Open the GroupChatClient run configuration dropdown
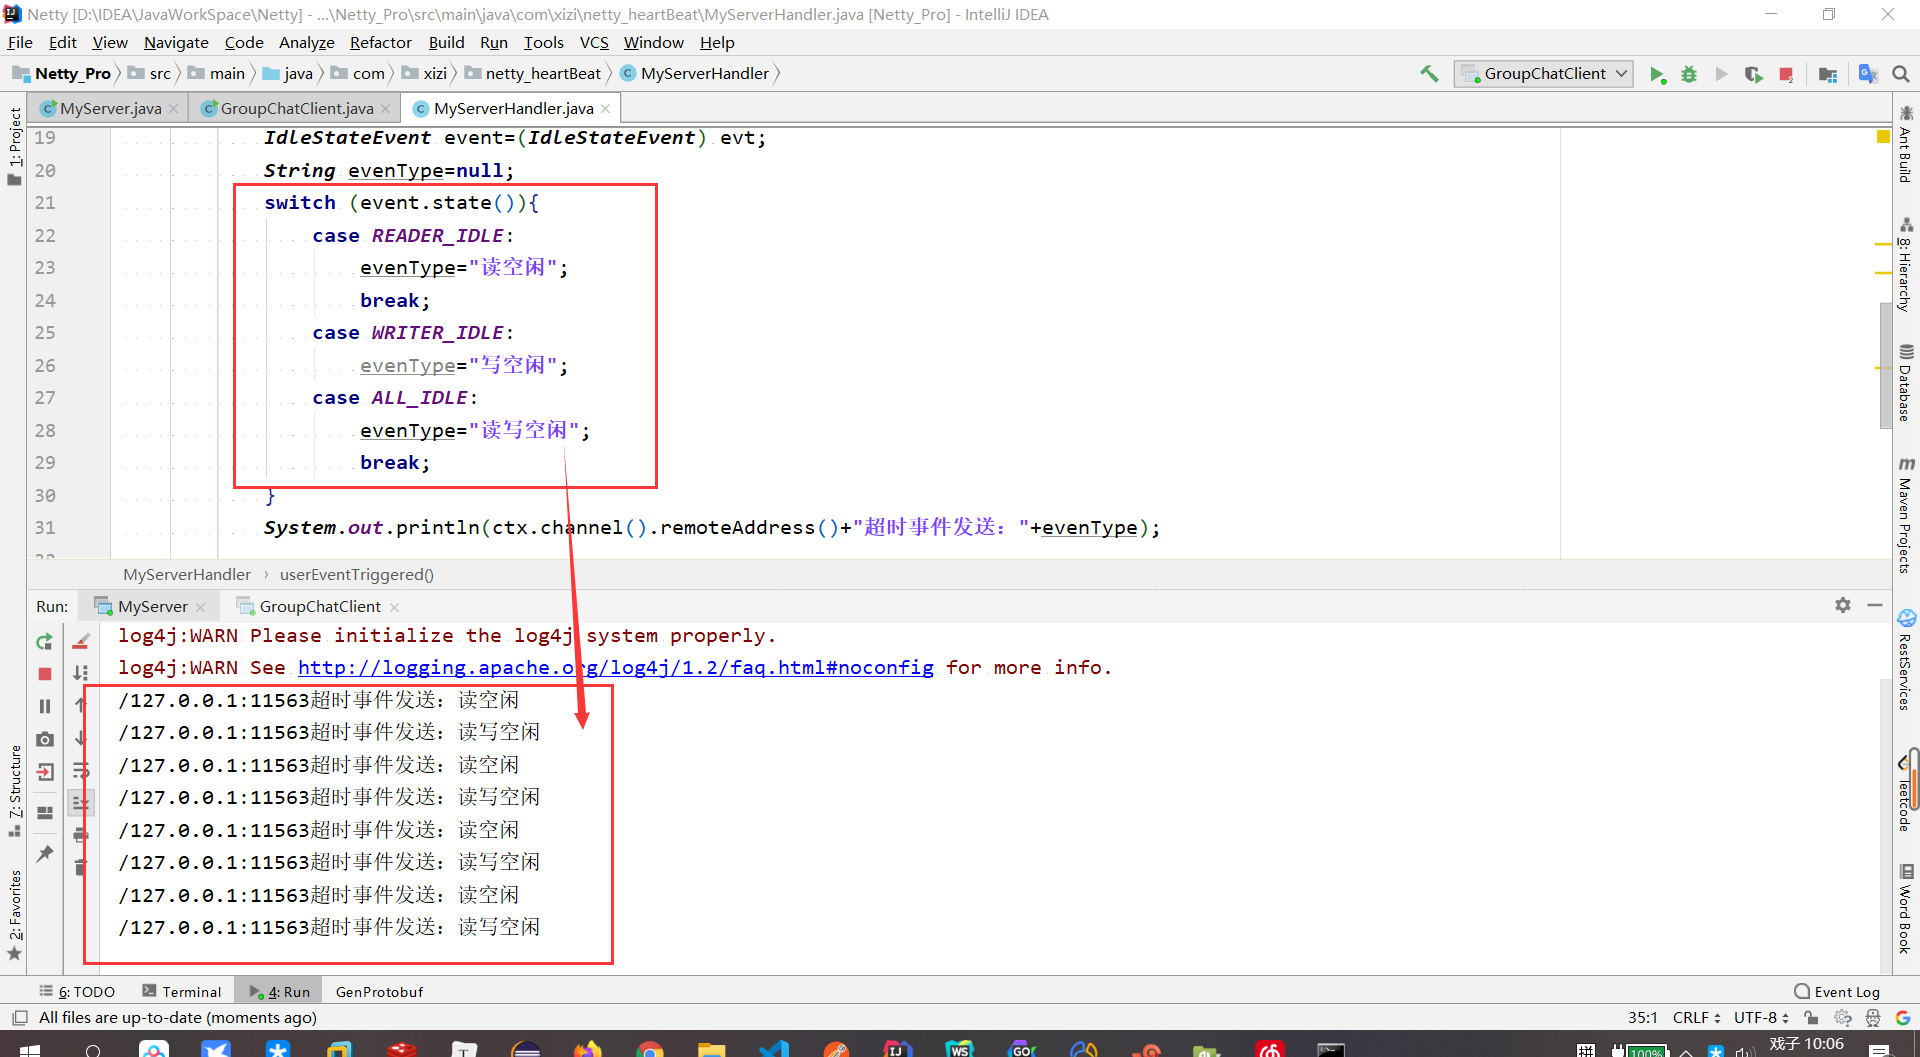 click(1544, 74)
